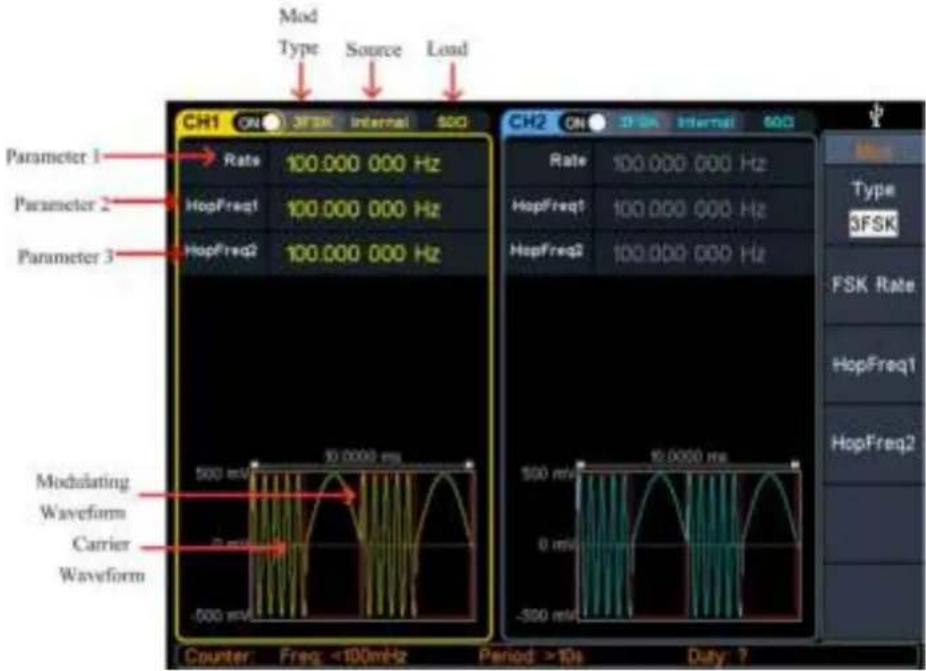Click the CH1 waveform preview graph

click(363, 545)
